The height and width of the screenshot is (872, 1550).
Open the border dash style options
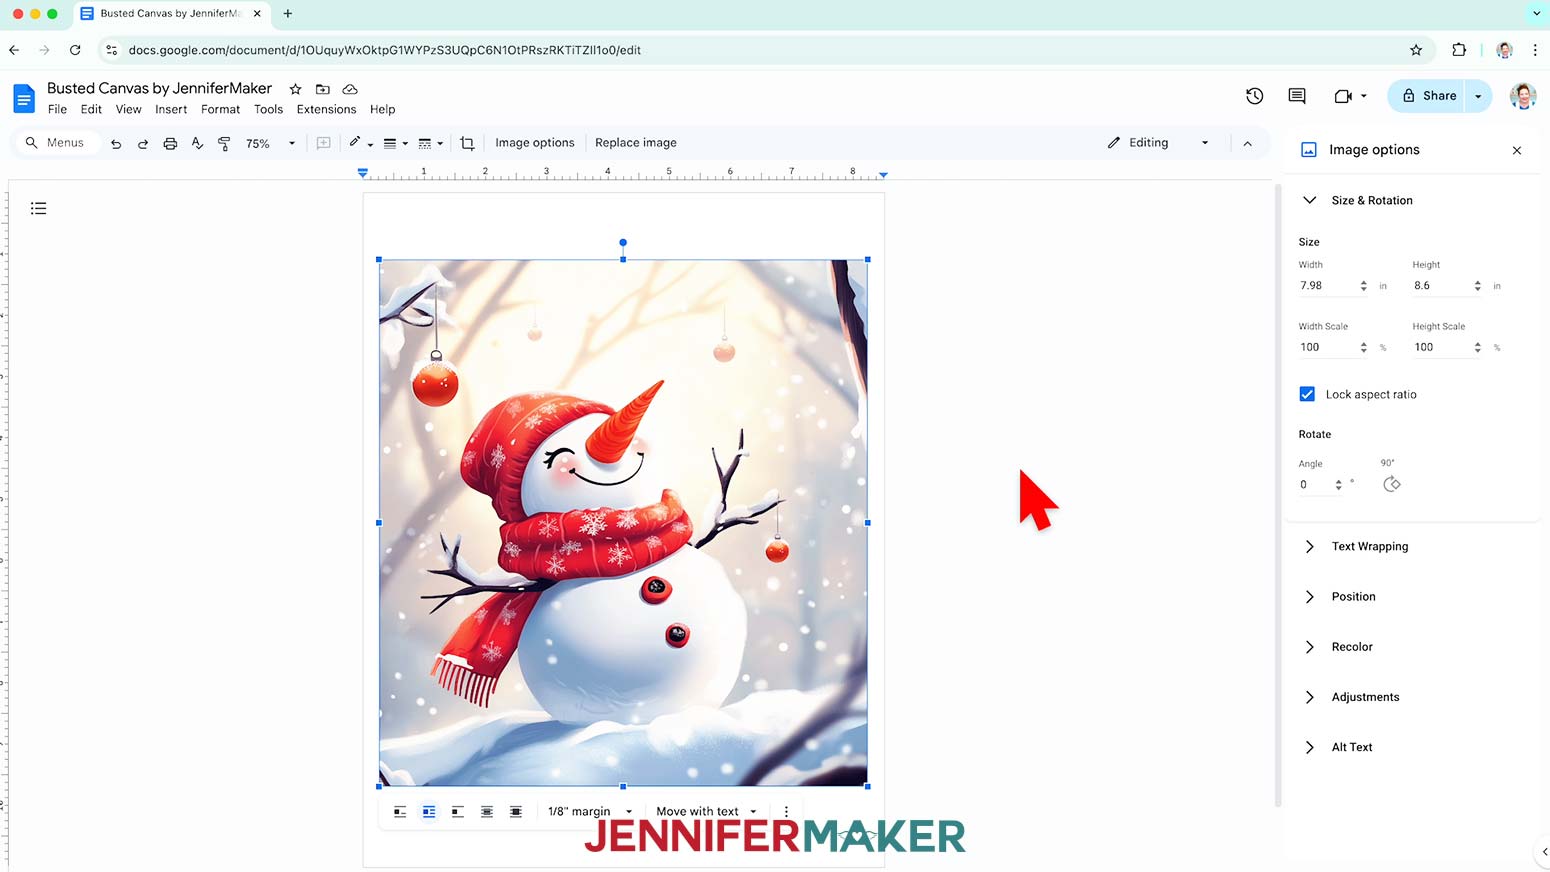pyautogui.click(x=430, y=143)
